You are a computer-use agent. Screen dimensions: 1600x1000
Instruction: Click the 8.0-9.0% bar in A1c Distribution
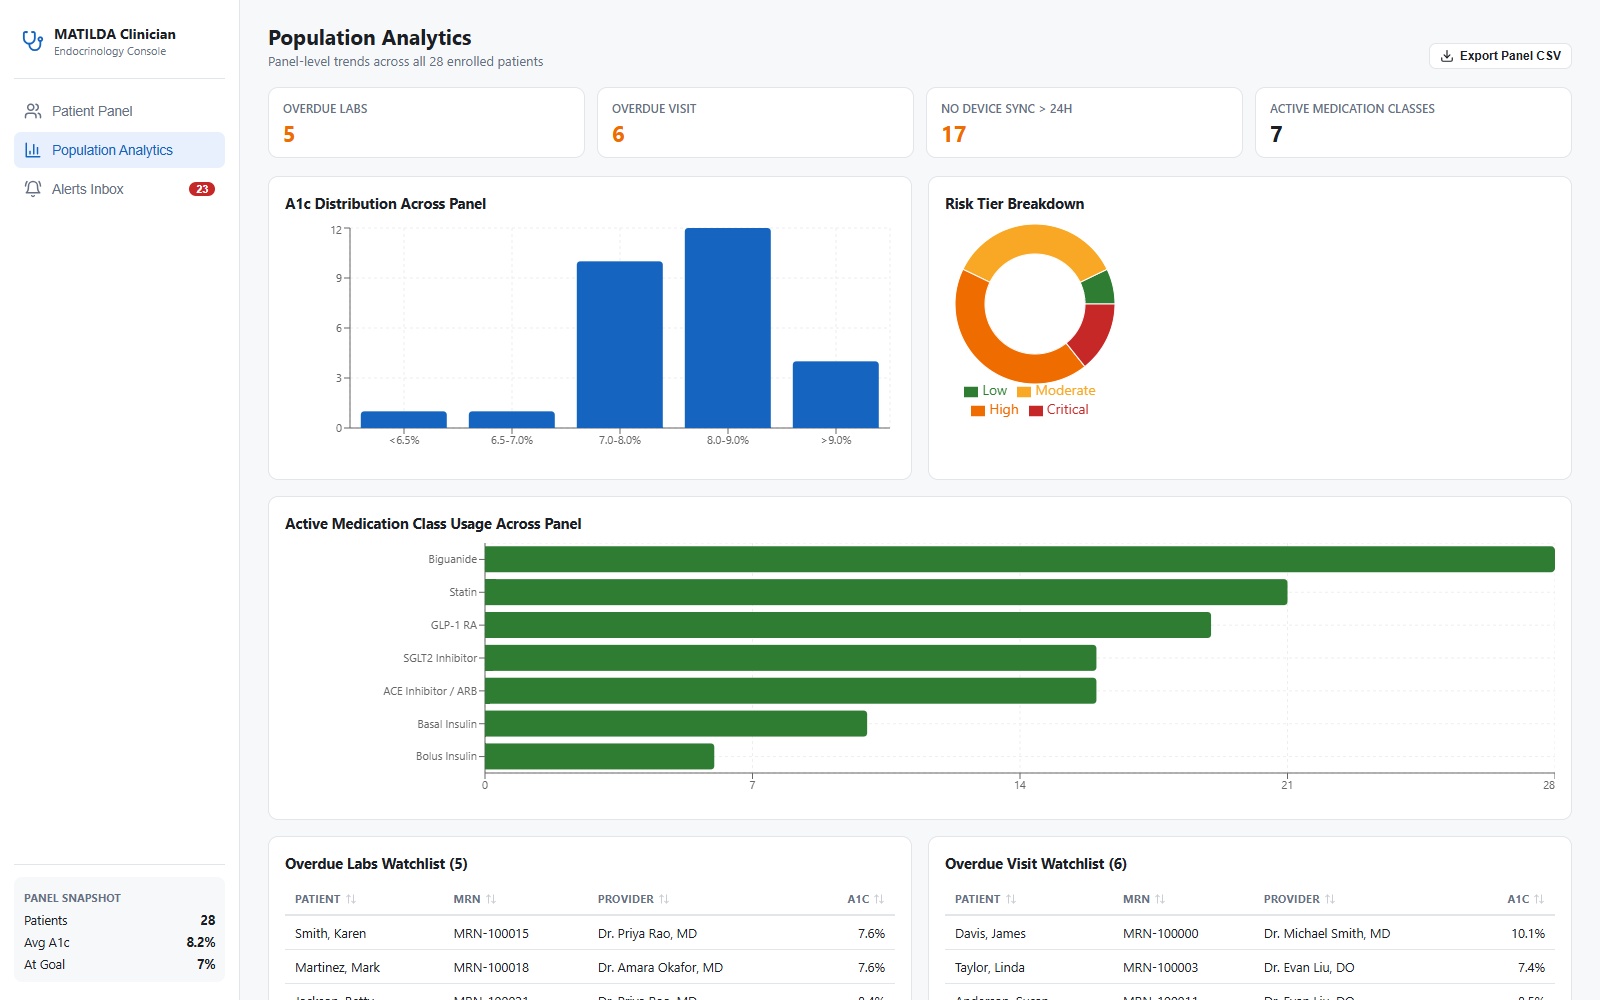tap(728, 328)
